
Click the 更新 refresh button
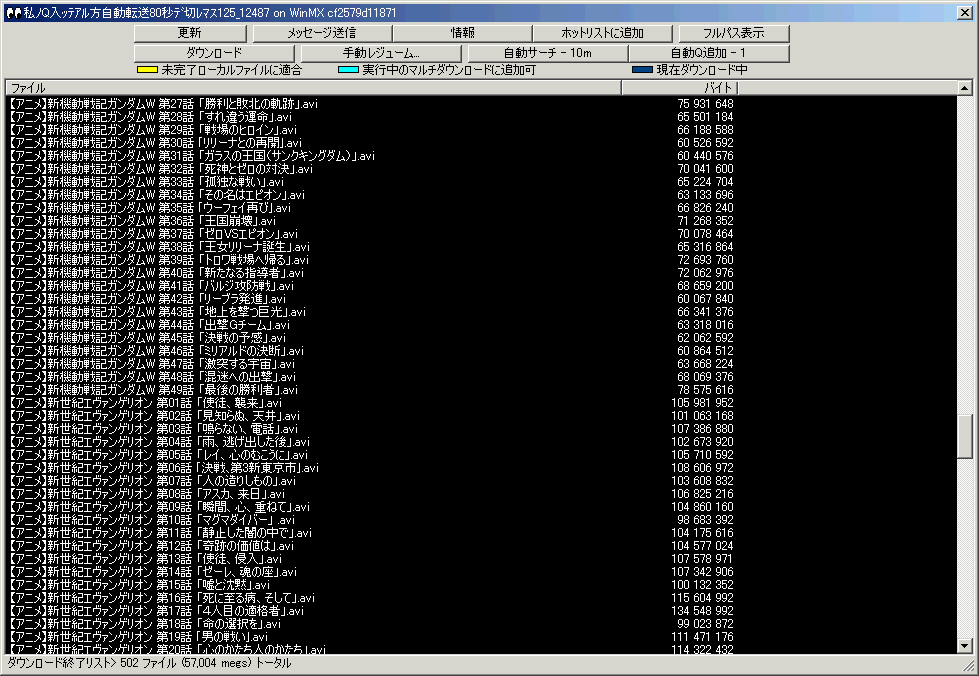click(x=189, y=33)
